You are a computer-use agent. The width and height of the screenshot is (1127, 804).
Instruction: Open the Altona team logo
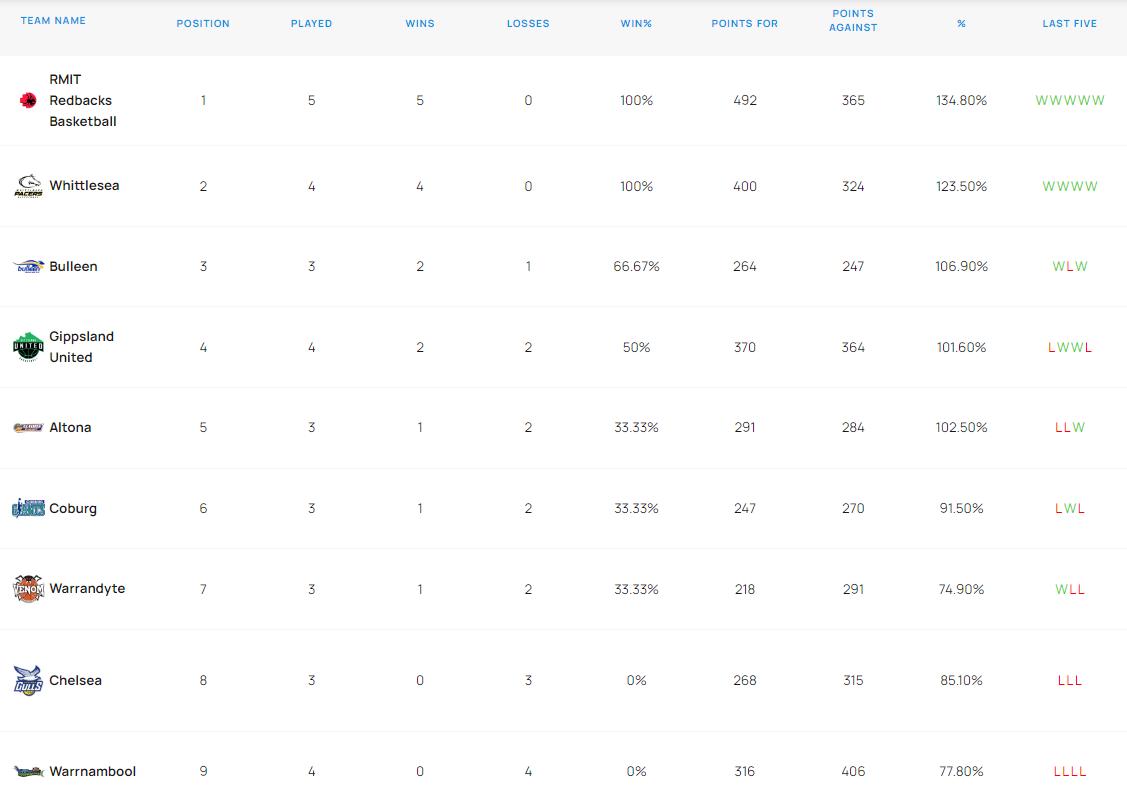[29, 428]
